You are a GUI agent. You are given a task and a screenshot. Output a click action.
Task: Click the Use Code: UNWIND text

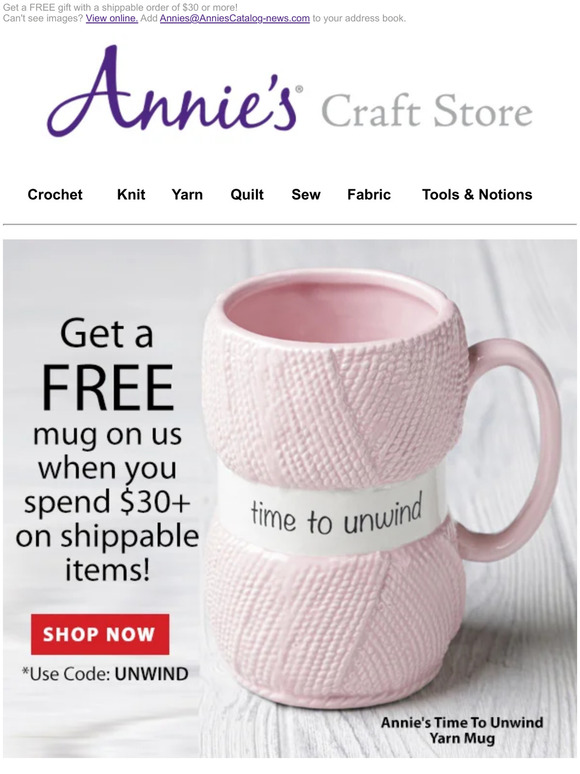point(105,674)
